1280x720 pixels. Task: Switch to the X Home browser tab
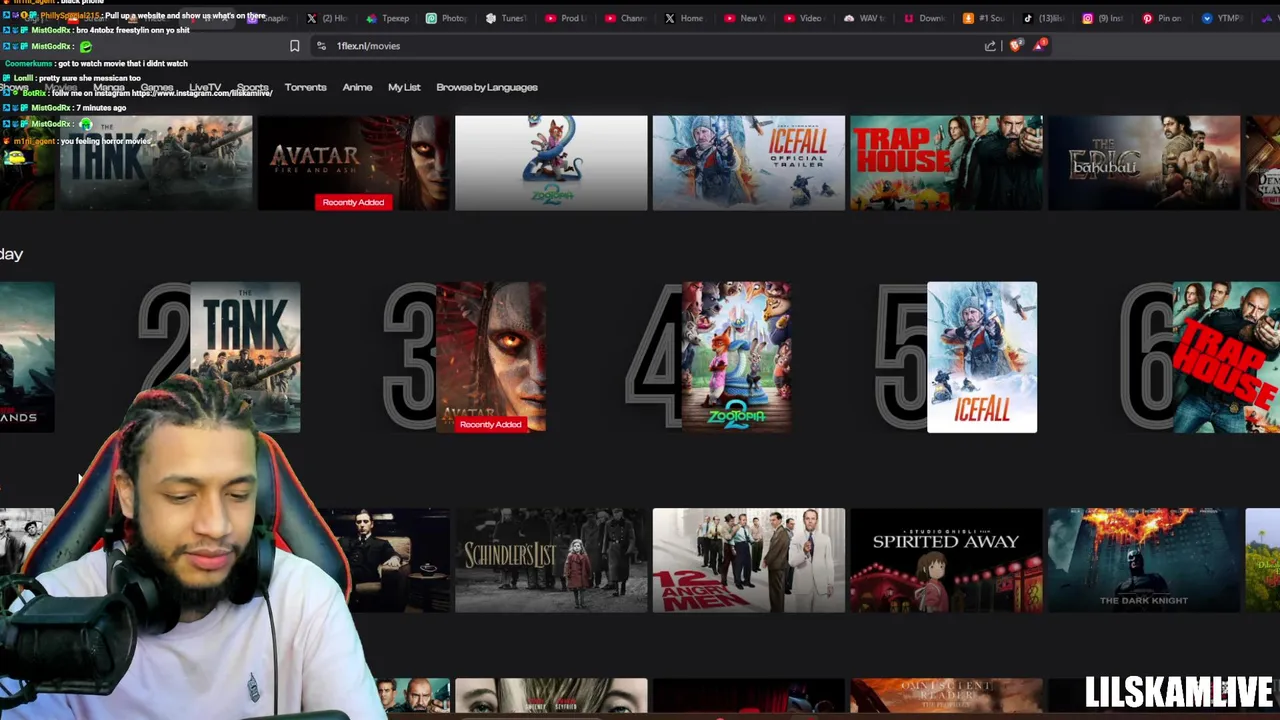click(685, 18)
